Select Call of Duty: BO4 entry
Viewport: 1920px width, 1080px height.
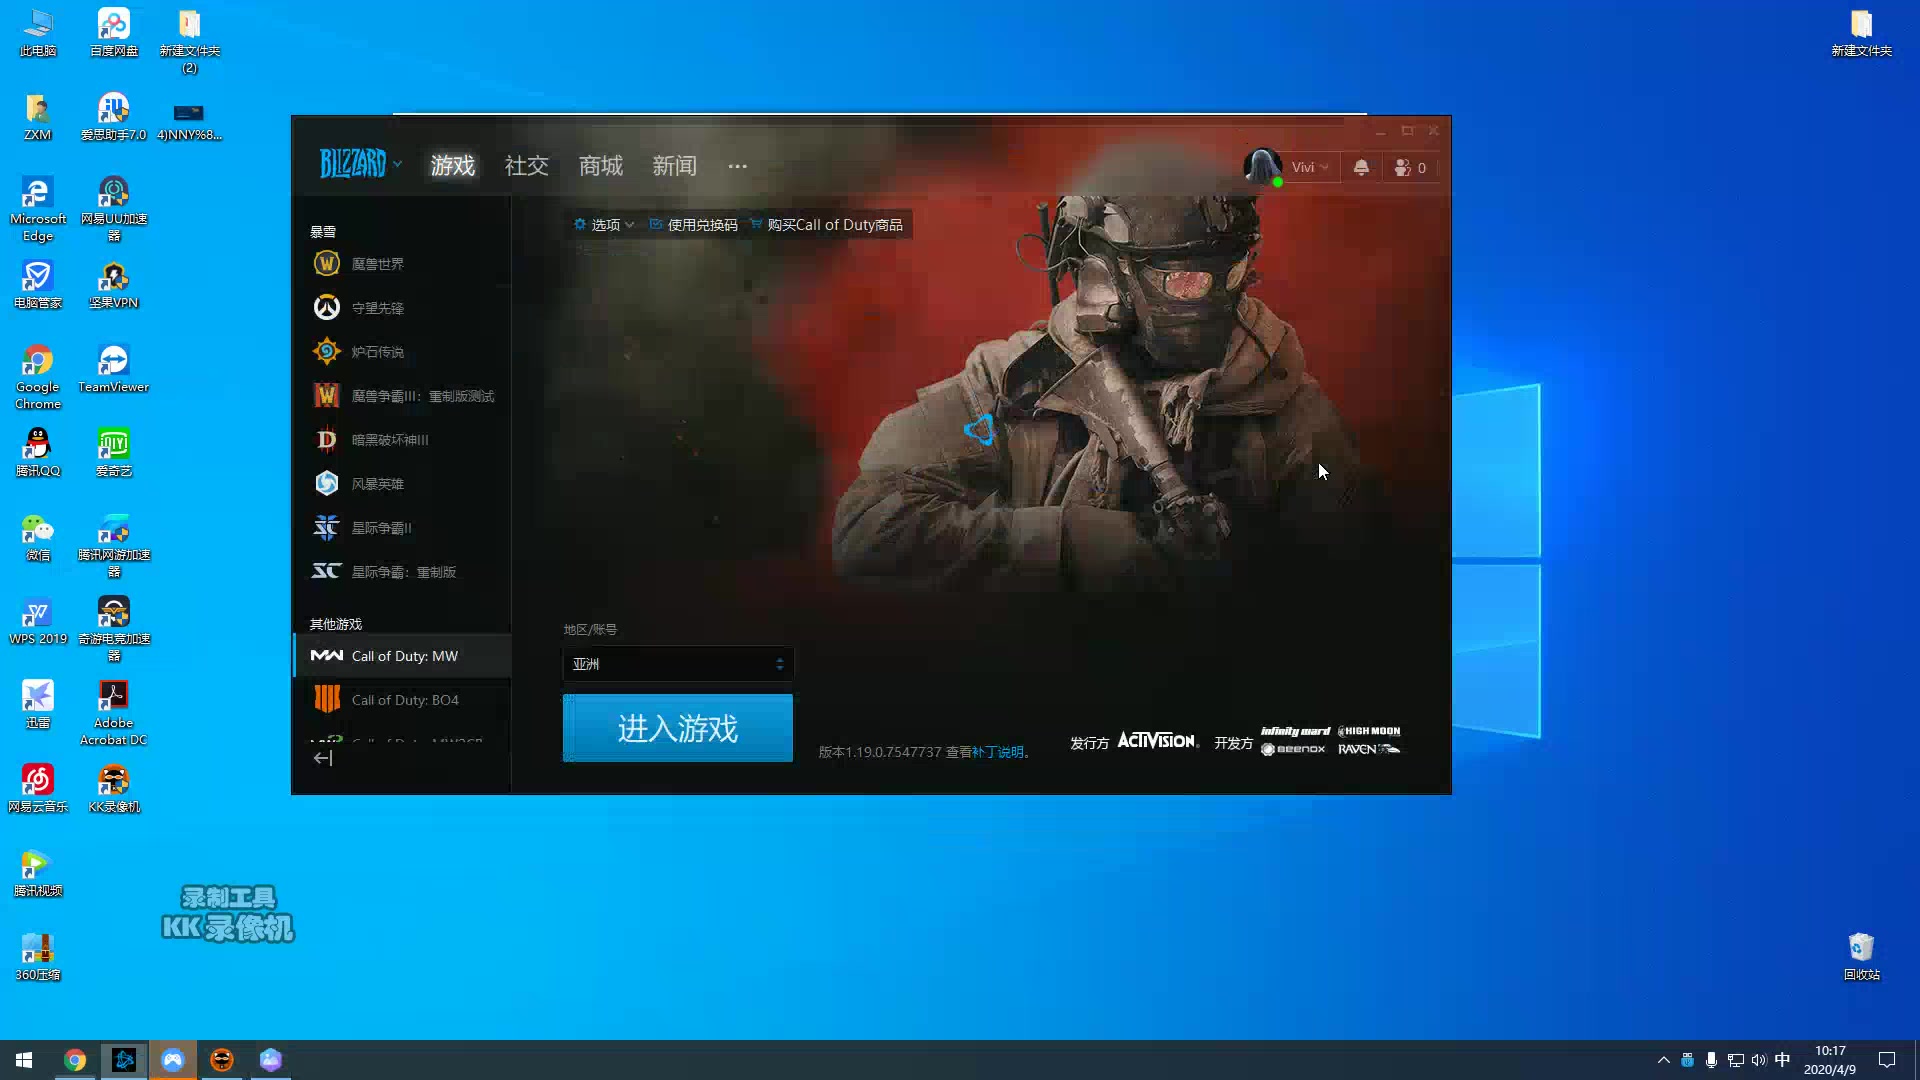pyautogui.click(x=404, y=700)
